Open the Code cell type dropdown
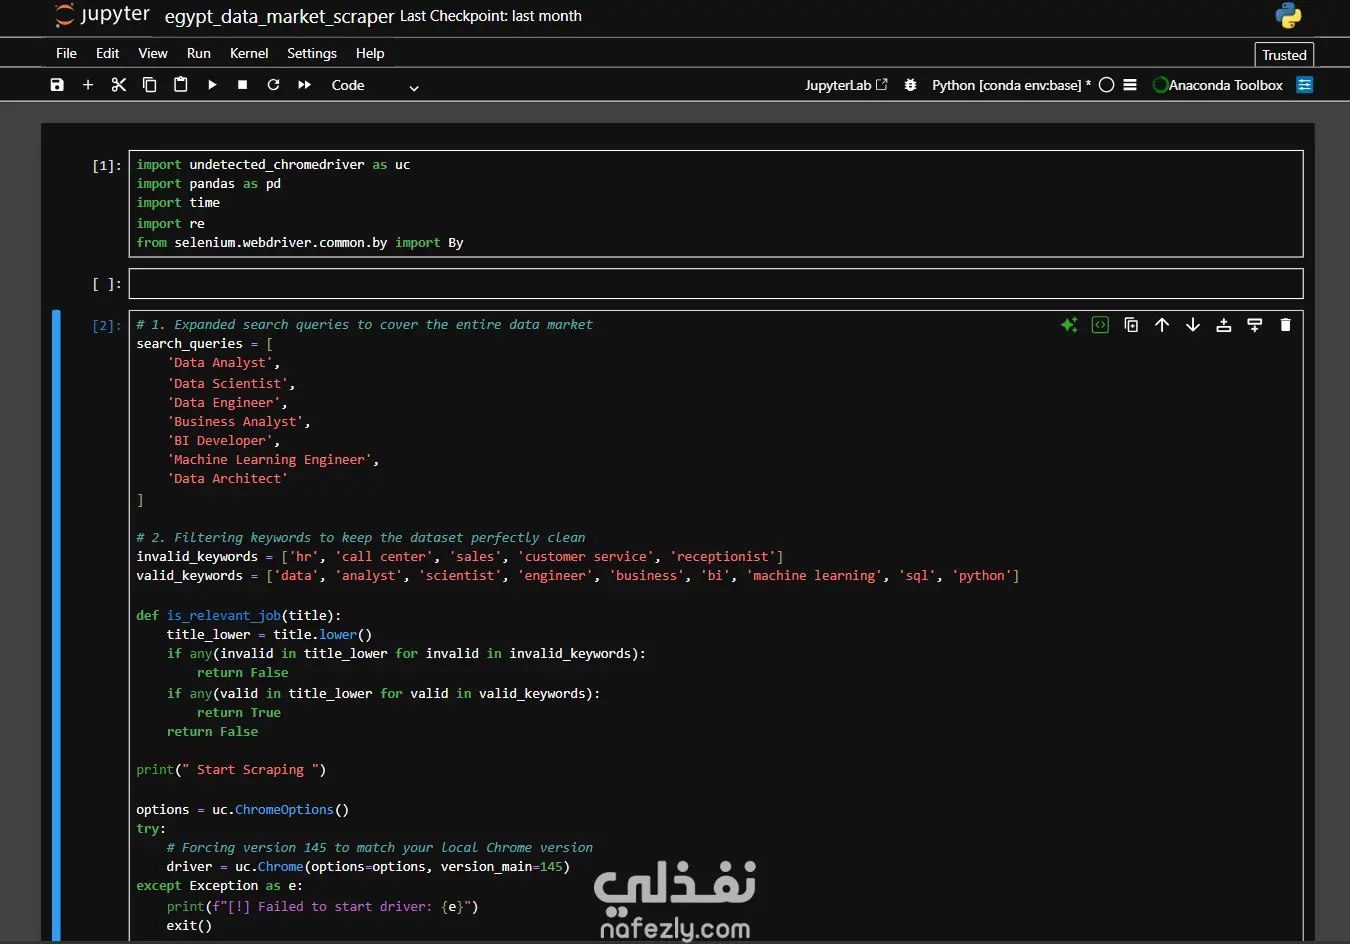 point(375,86)
